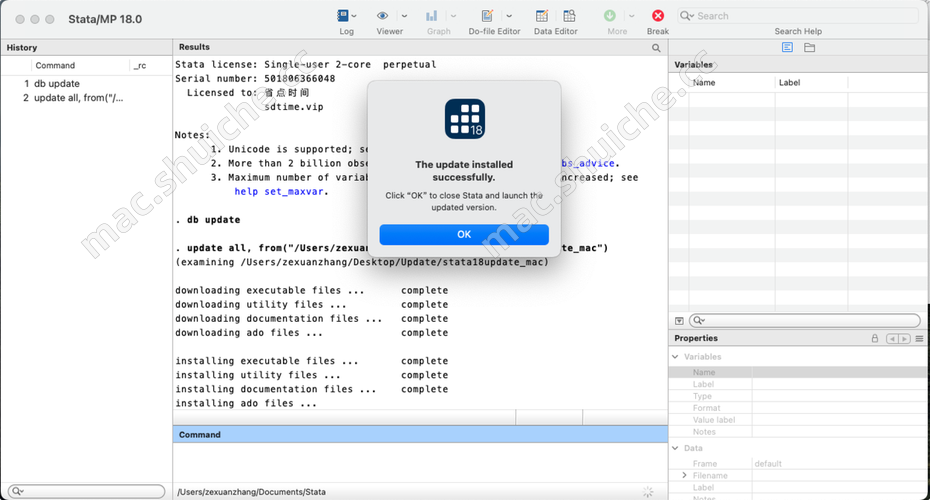The width and height of the screenshot is (930, 500).
Task: Open the Data Editor edit icon
Action: tap(542, 16)
